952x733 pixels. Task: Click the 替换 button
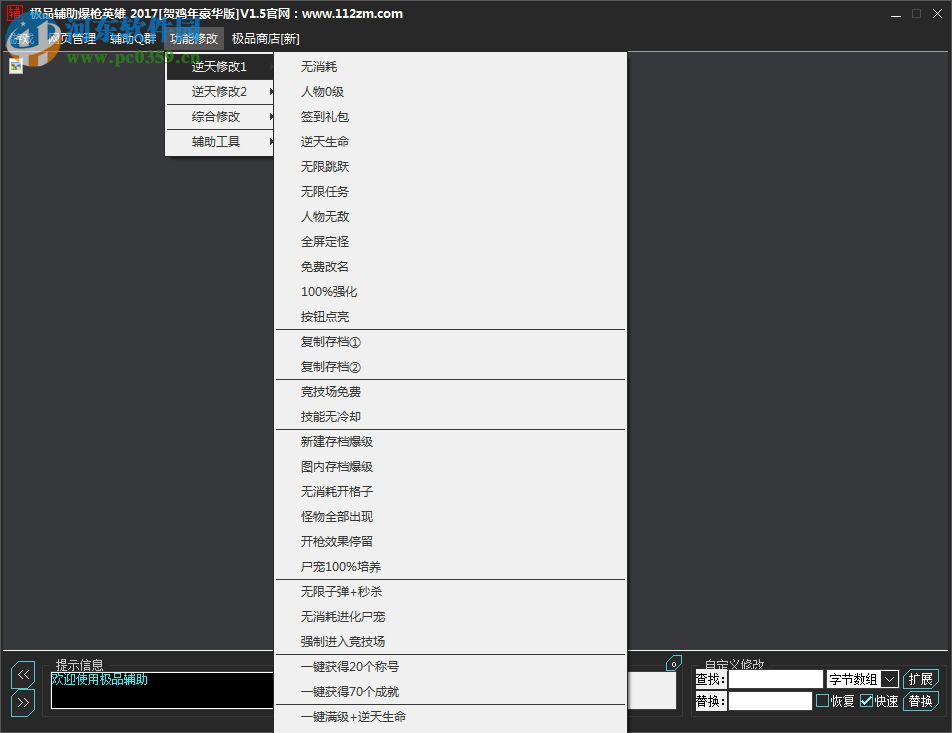(921, 701)
